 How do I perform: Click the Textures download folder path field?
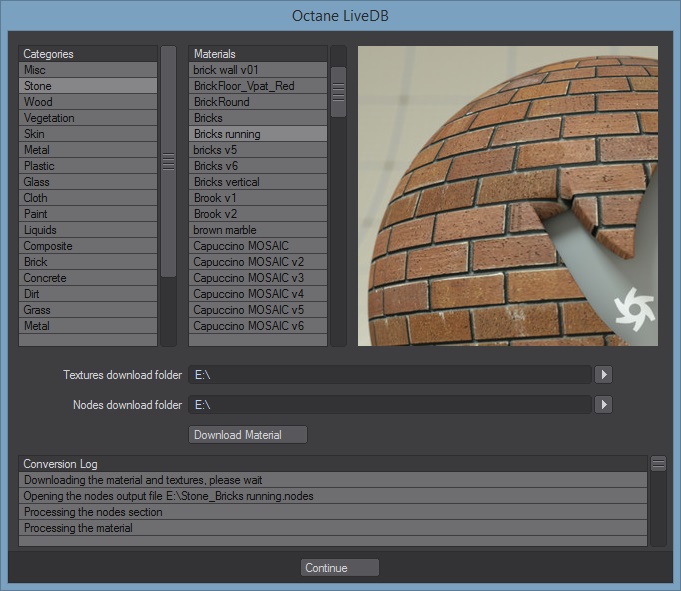coord(390,375)
